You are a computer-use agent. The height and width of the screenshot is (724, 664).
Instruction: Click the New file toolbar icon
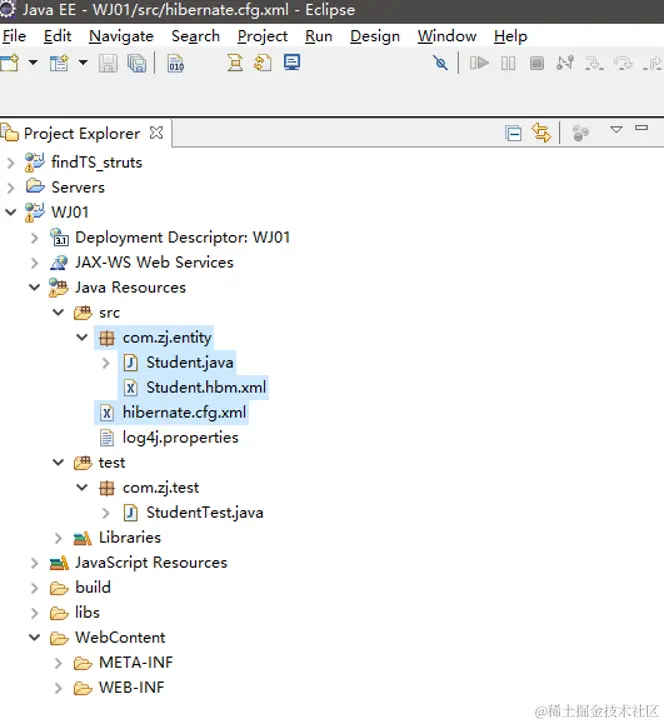10,63
